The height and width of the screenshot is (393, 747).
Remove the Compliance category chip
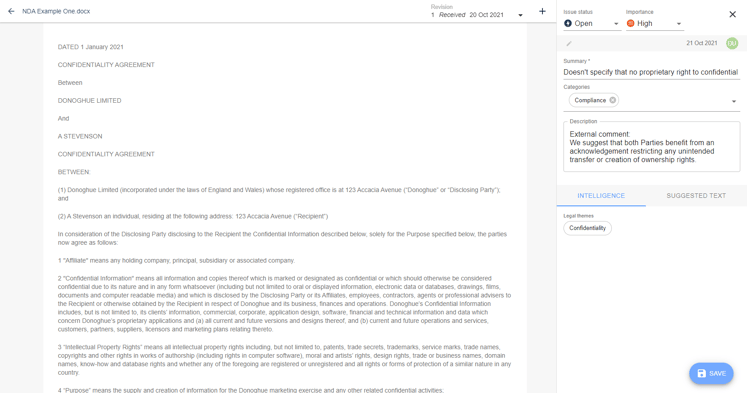click(x=613, y=100)
